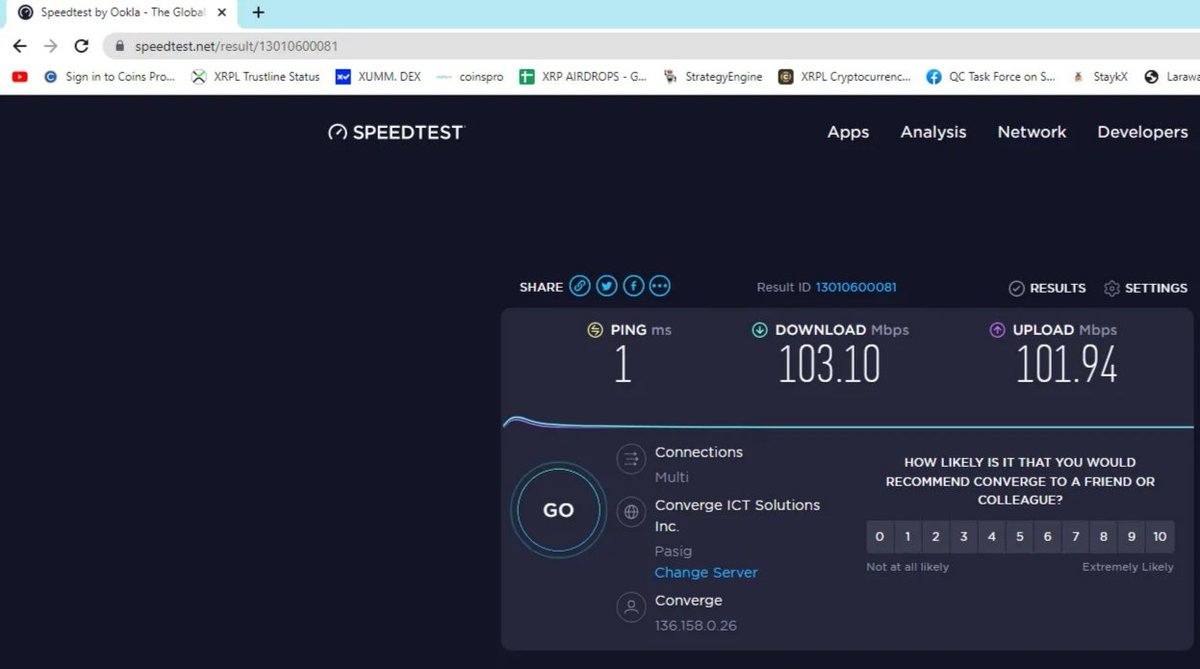Image resolution: width=1200 pixels, height=669 pixels.
Task: Open the Sign in to Coins Pro bookmark
Action: 110,76
